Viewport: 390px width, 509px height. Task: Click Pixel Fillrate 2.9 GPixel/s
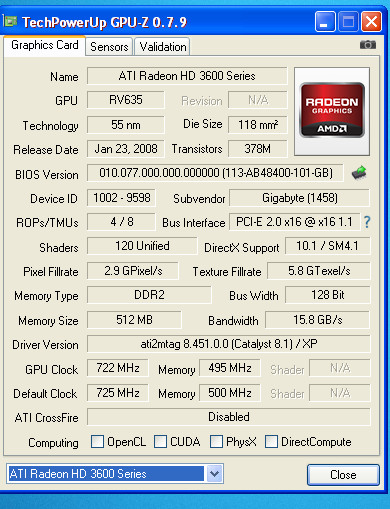(x=133, y=271)
